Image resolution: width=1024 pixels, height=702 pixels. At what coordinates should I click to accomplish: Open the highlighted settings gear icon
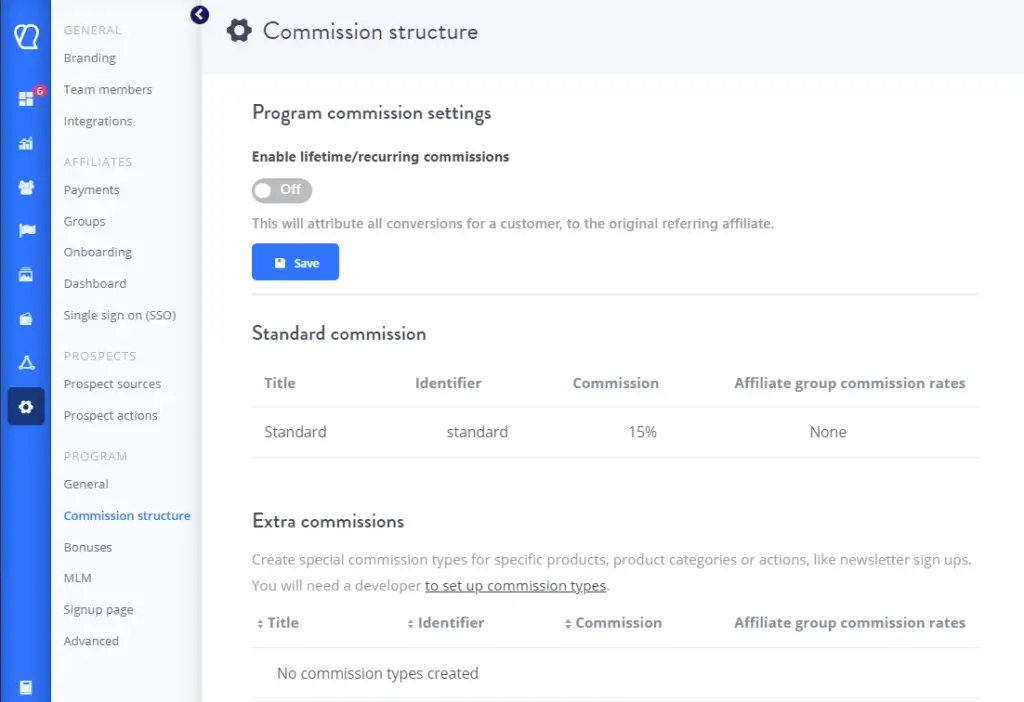(25, 407)
